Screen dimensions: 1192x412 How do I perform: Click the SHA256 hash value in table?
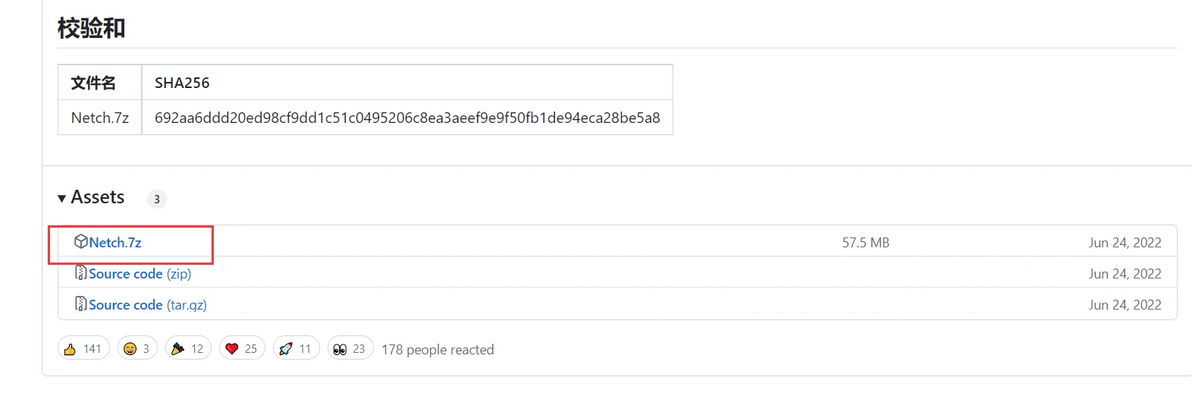tap(407, 117)
